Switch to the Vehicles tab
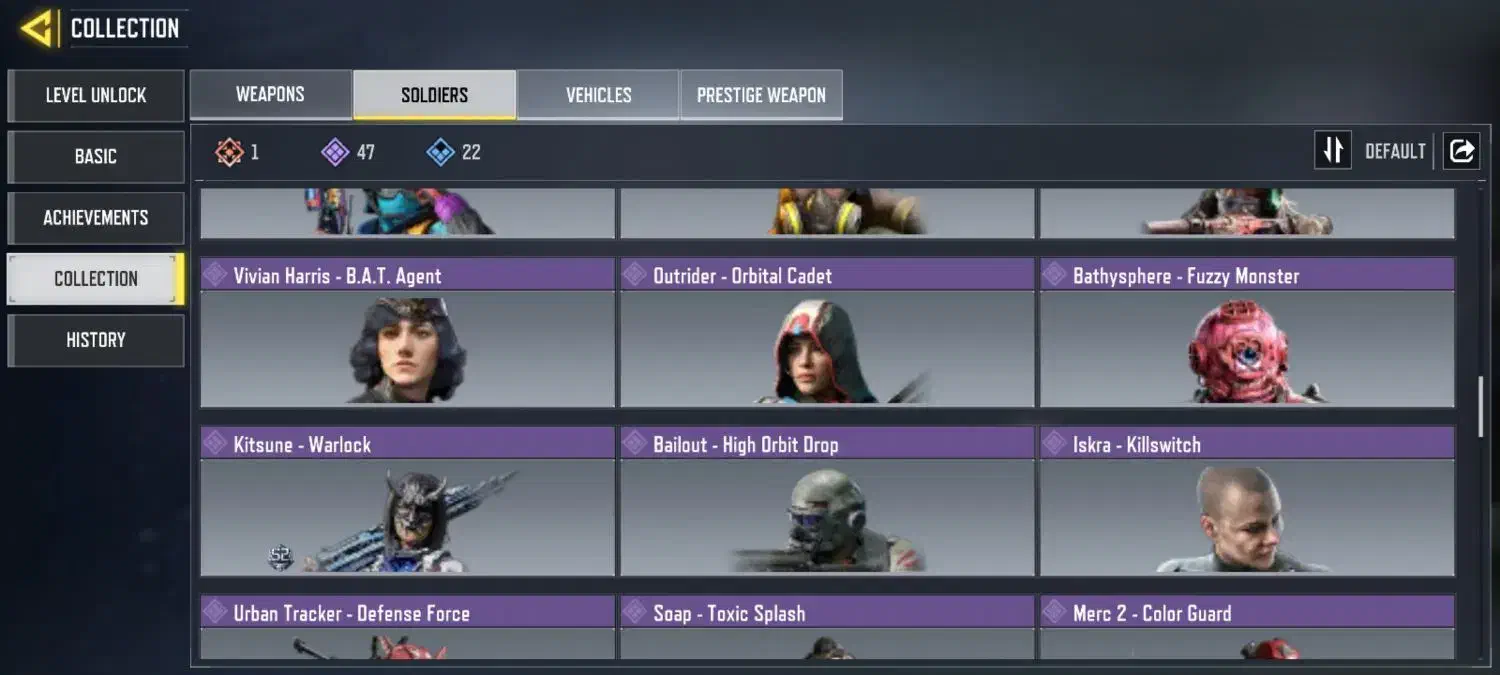 (598, 95)
